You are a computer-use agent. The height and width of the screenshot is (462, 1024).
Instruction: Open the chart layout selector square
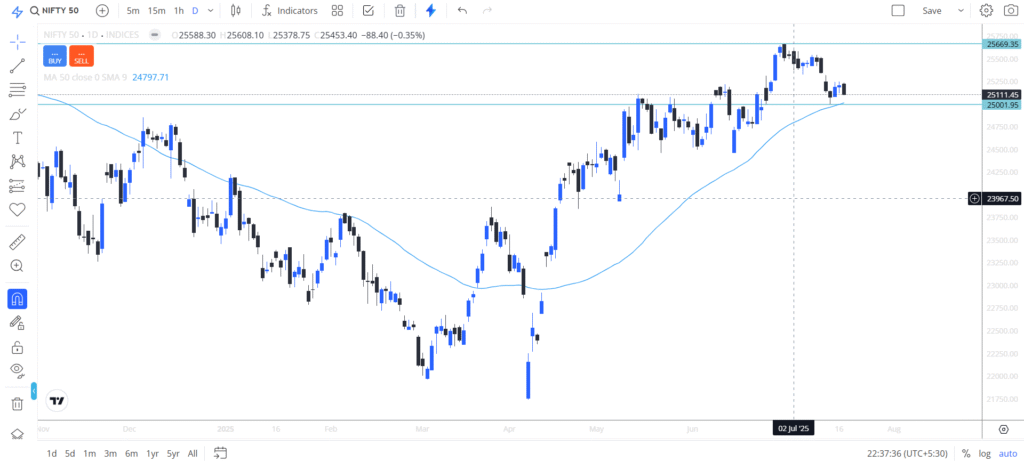pyautogui.click(x=898, y=10)
